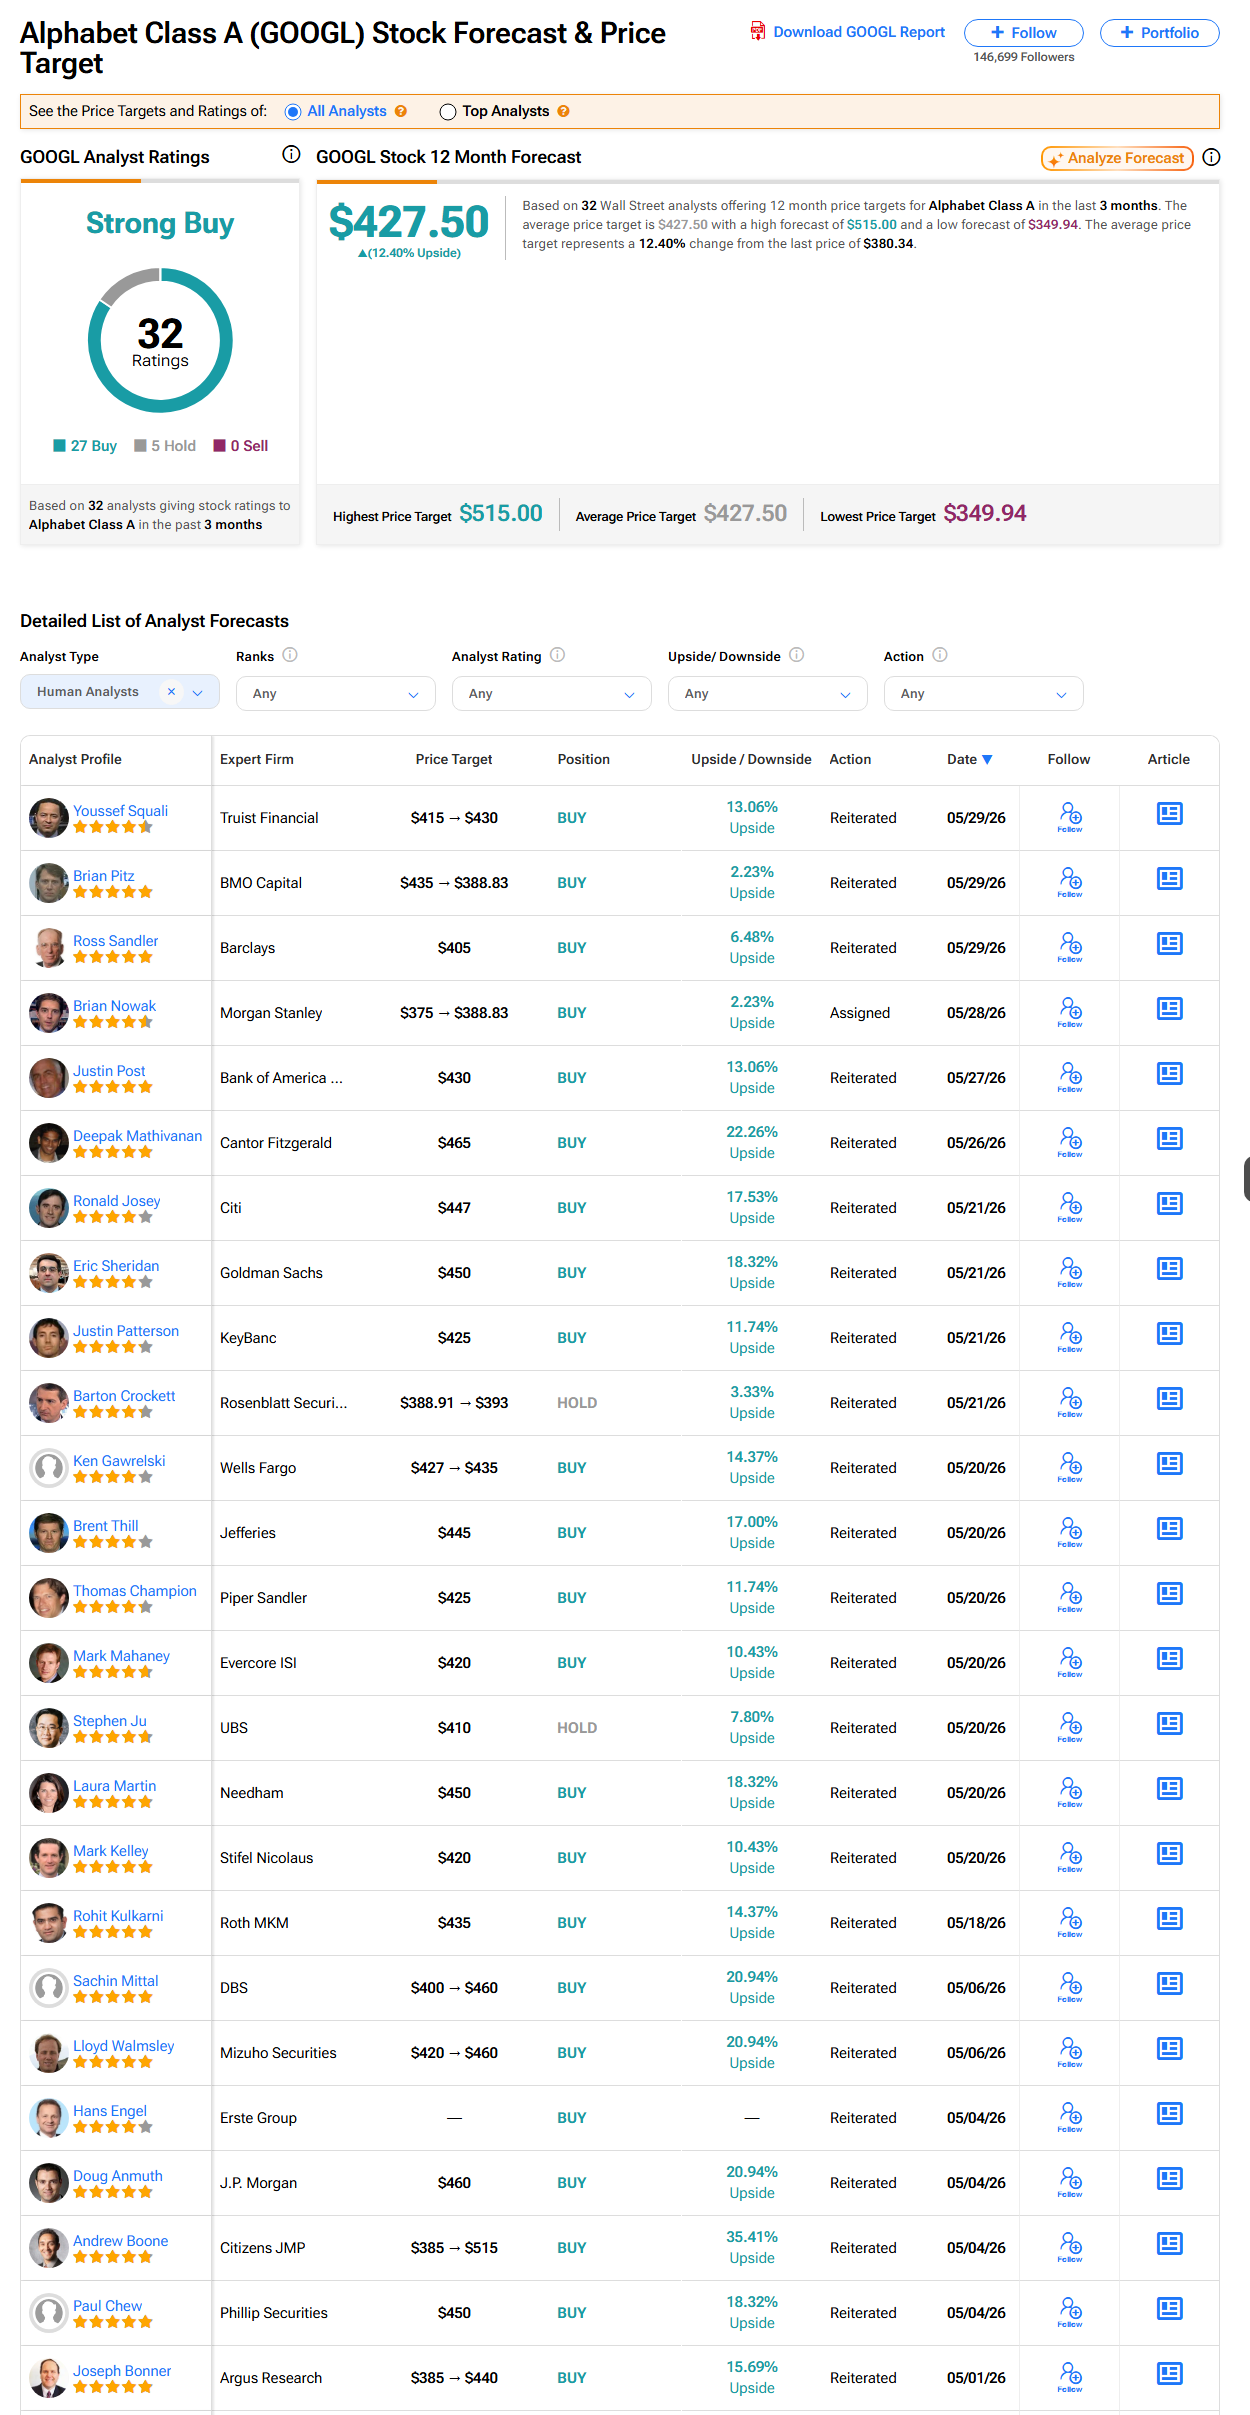1250x2415 pixels.
Task: Open info icon beside Analyze Forecast button
Action: [1211, 157]
